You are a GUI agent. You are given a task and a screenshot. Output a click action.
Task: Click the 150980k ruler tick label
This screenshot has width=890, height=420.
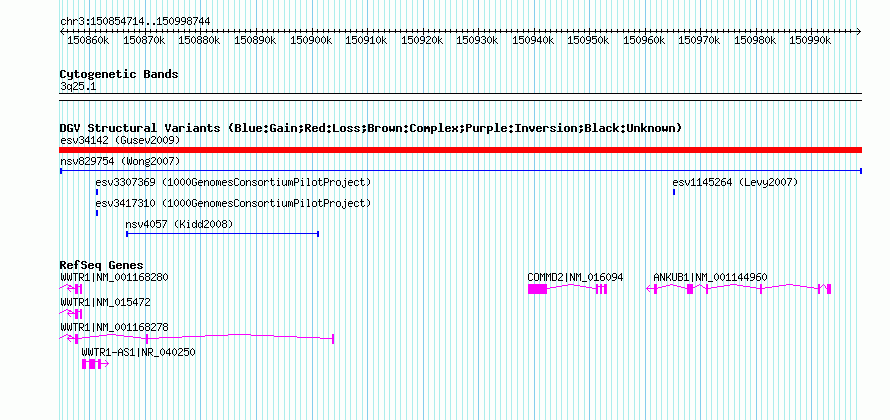pyautogui.click(x=755, y=40)
